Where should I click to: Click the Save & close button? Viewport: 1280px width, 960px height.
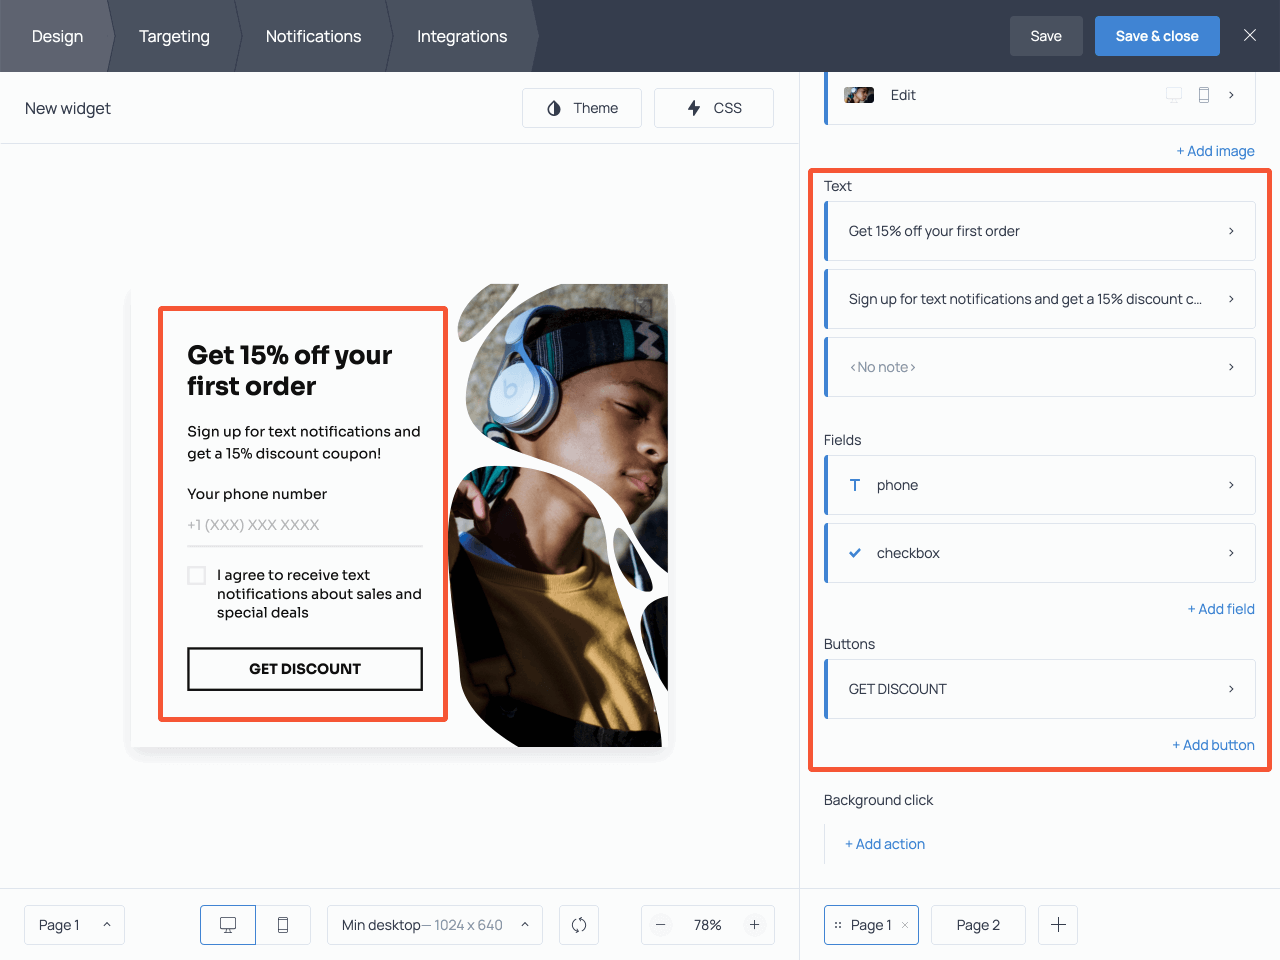pyautogui.click(x=1157, y=35)
